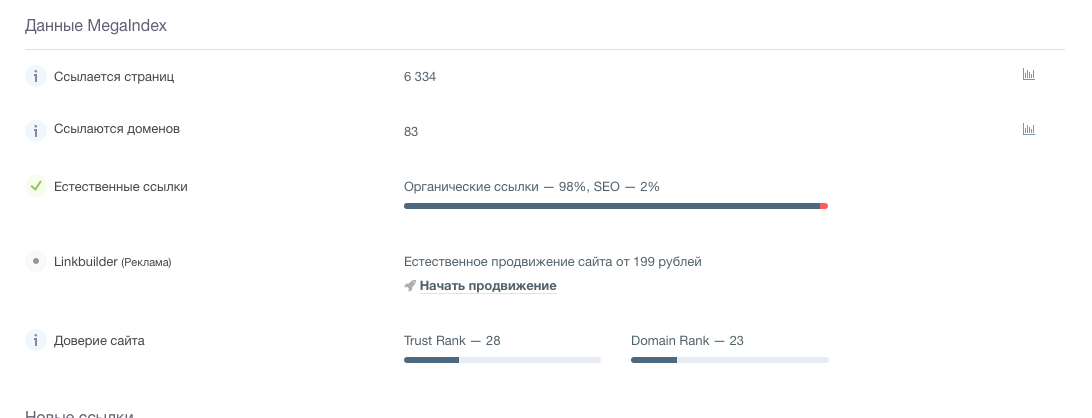This screenshot has height=418, width=1092.
Task: Click grey dot icon beside Linkbuilder
Action: [36, 261]
